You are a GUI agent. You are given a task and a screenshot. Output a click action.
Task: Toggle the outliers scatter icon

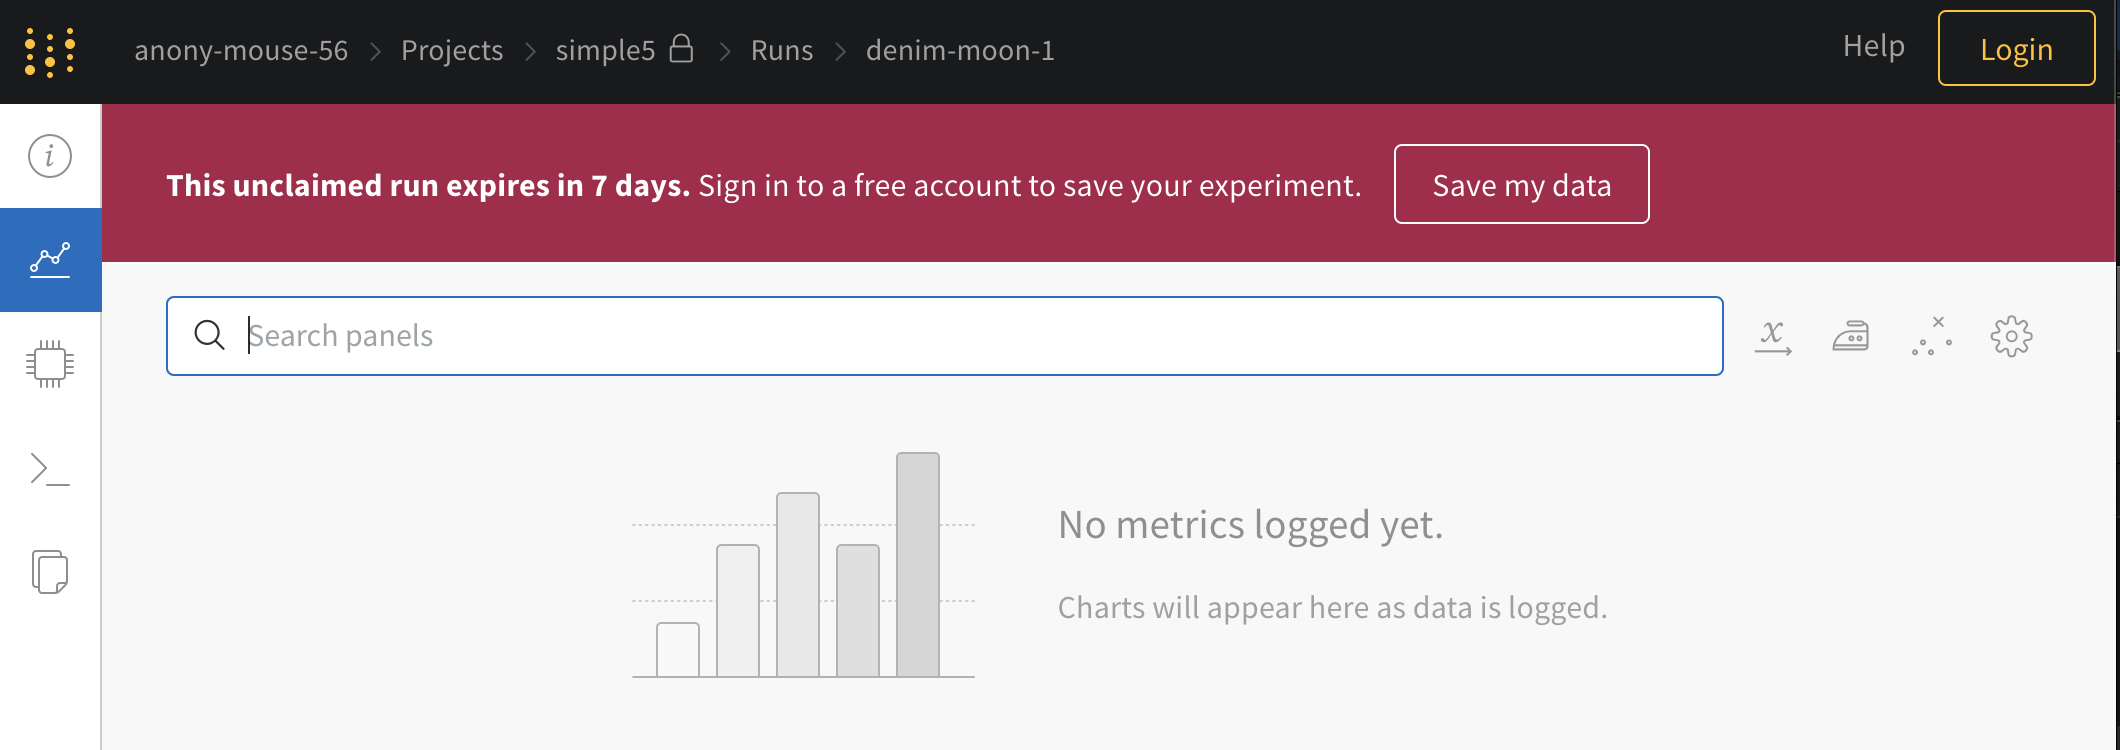click(x=1932, y=337)
